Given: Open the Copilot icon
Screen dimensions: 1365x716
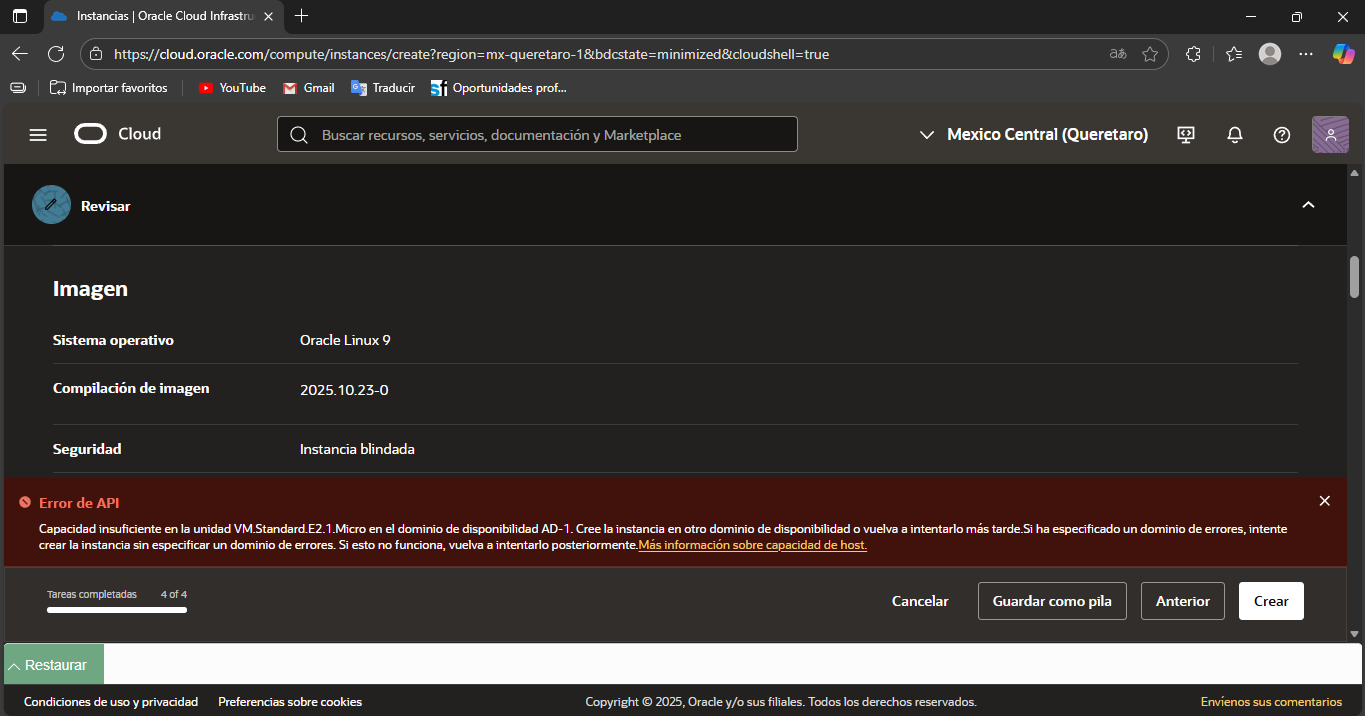Looking at the screenshot, I should coord(1343,54).
